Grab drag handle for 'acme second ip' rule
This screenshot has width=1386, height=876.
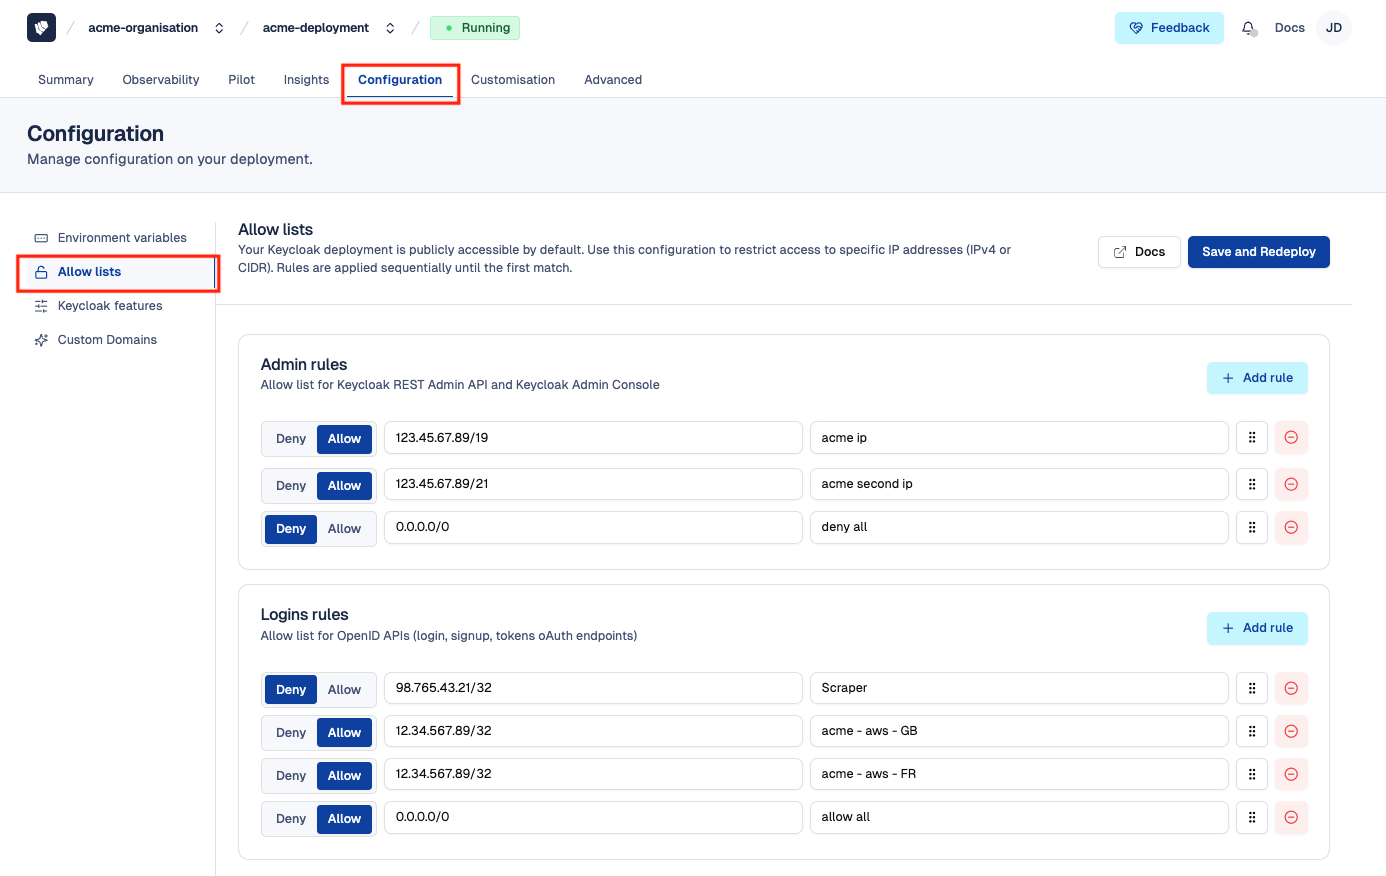[1252, 484]
